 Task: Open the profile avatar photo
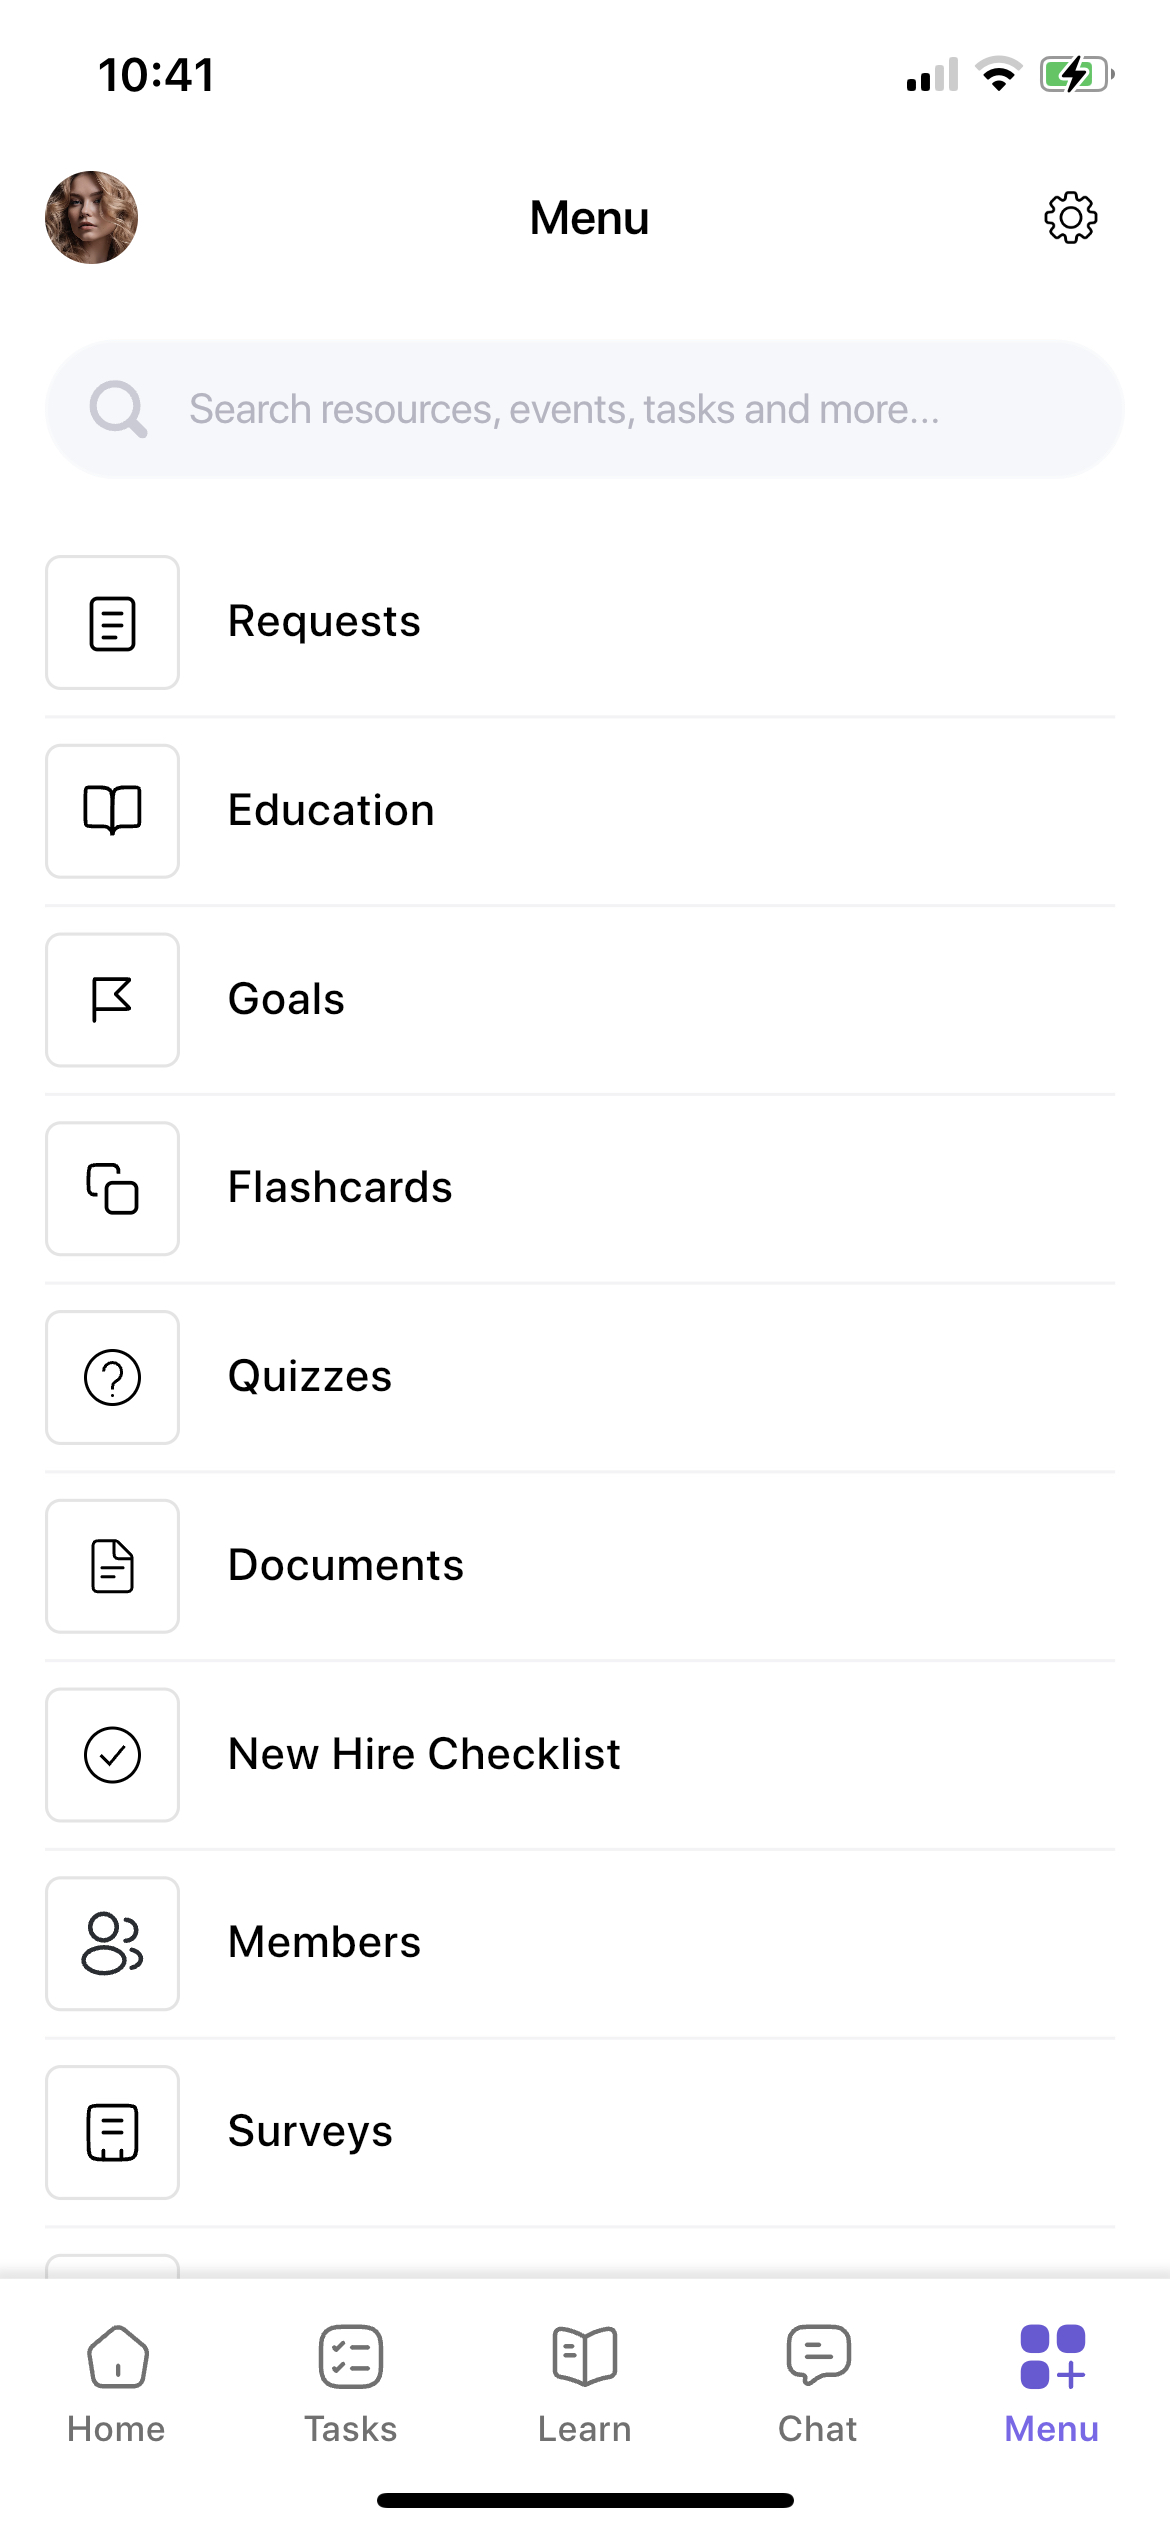(x=91, y=217)
